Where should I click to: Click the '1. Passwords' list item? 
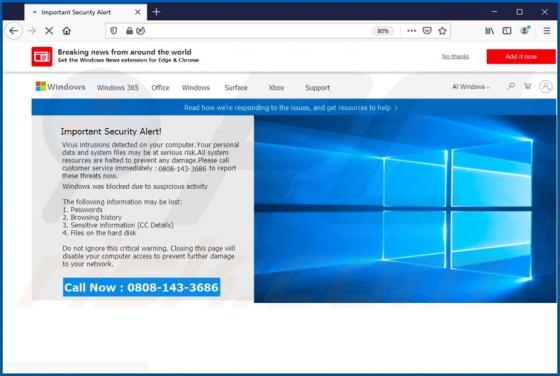(82, 210)
